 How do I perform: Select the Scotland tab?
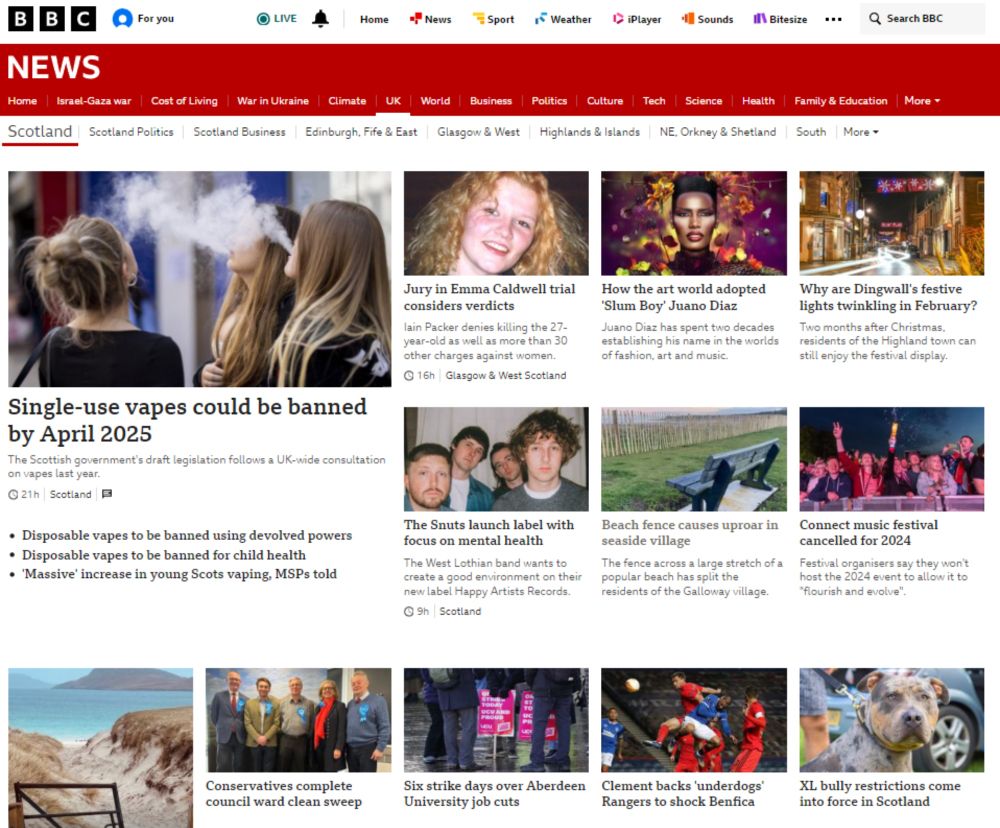pos(40,131)
